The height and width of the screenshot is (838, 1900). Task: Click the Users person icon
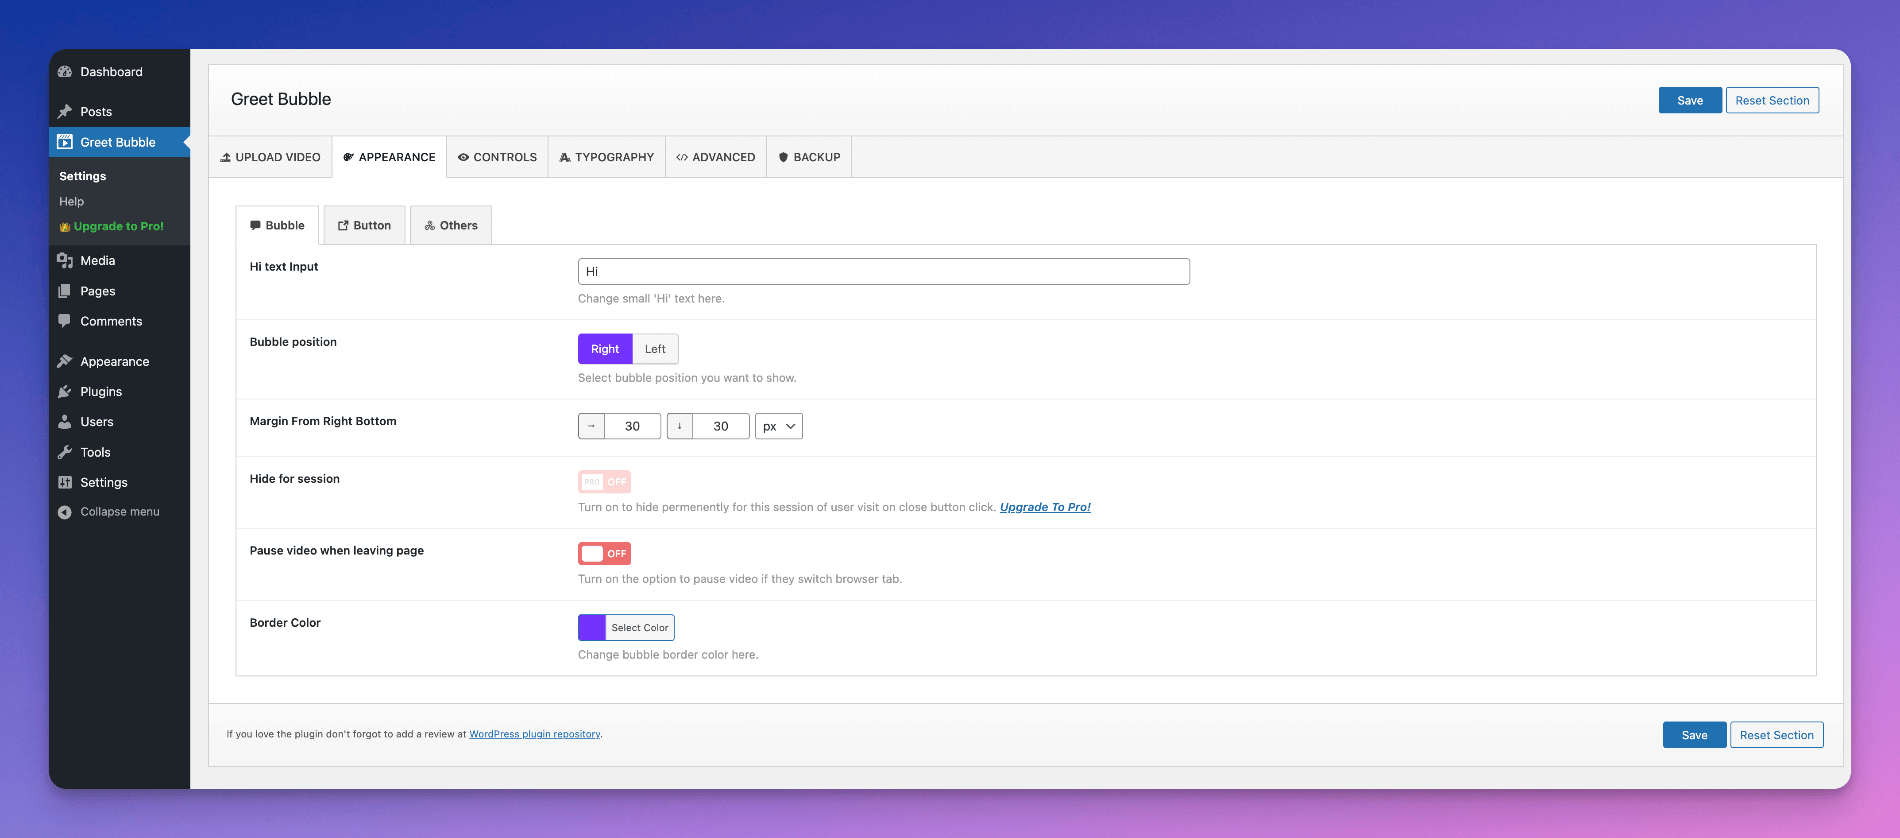[65, 422]
